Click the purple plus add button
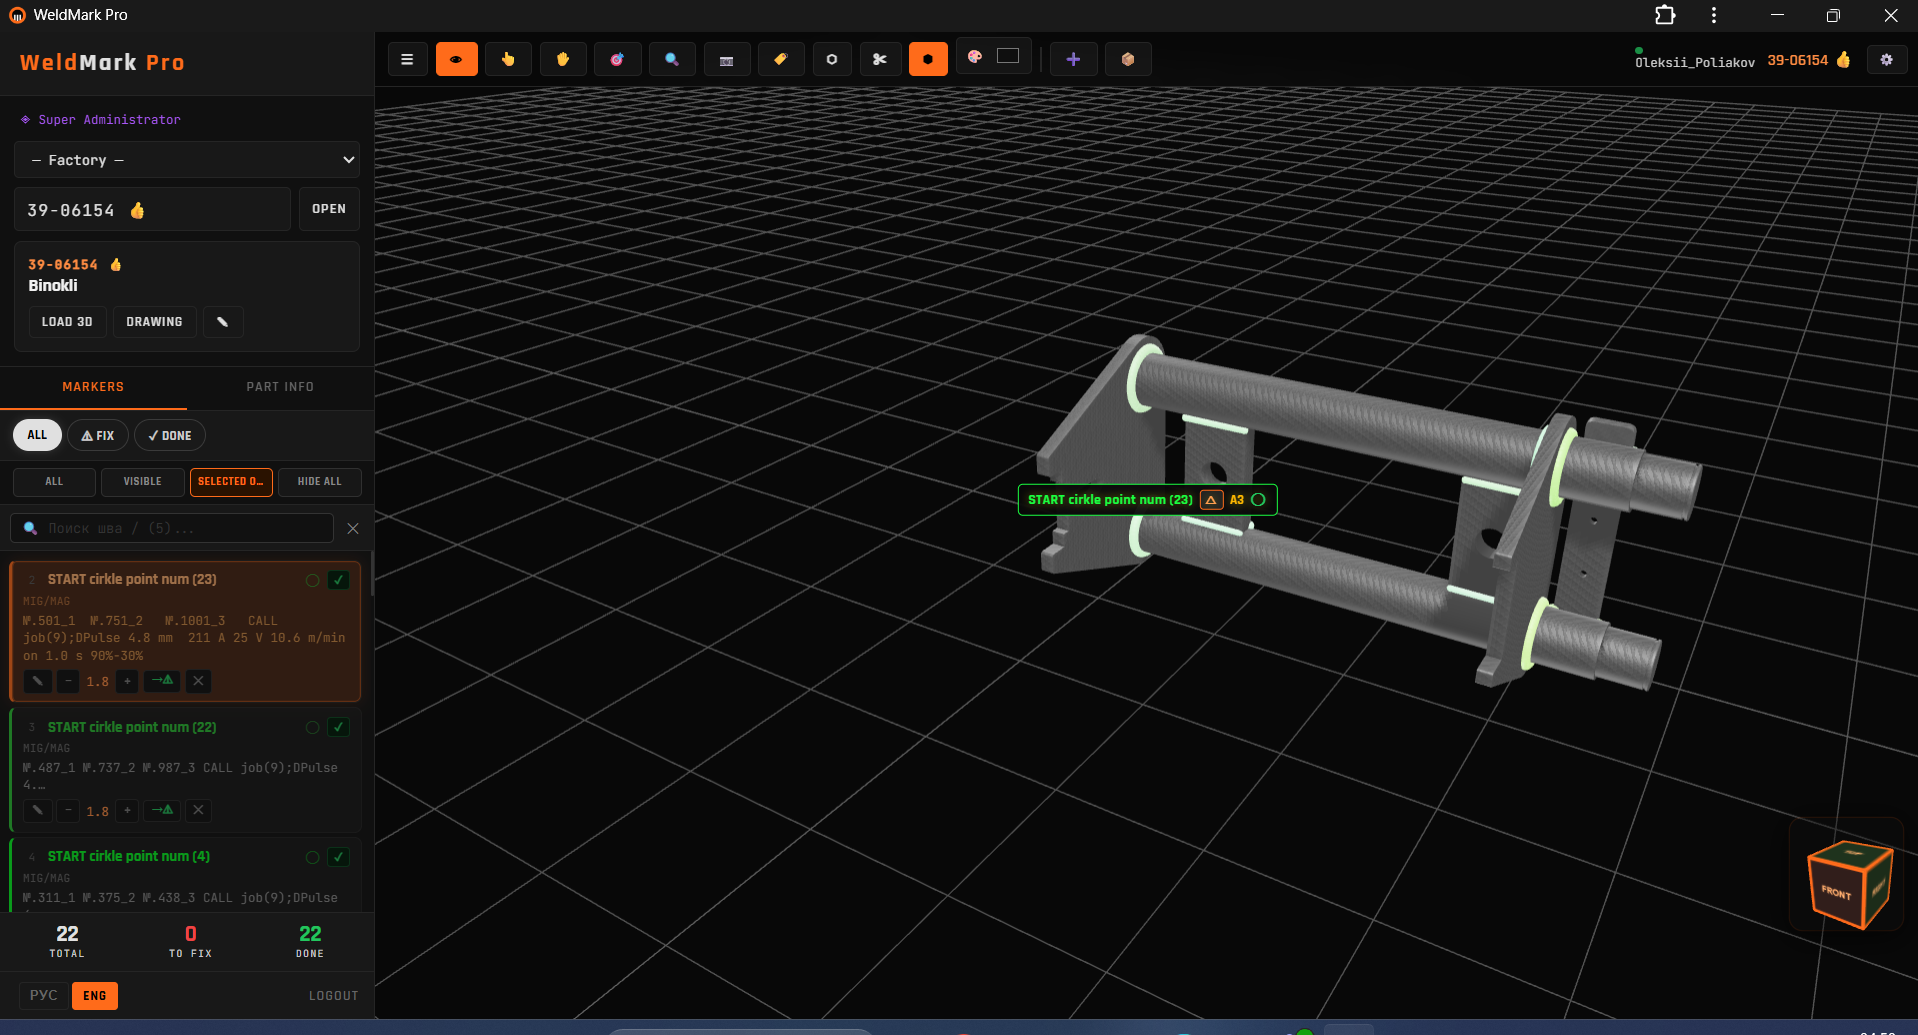 pyautogui.click(x=1073, y=60)
